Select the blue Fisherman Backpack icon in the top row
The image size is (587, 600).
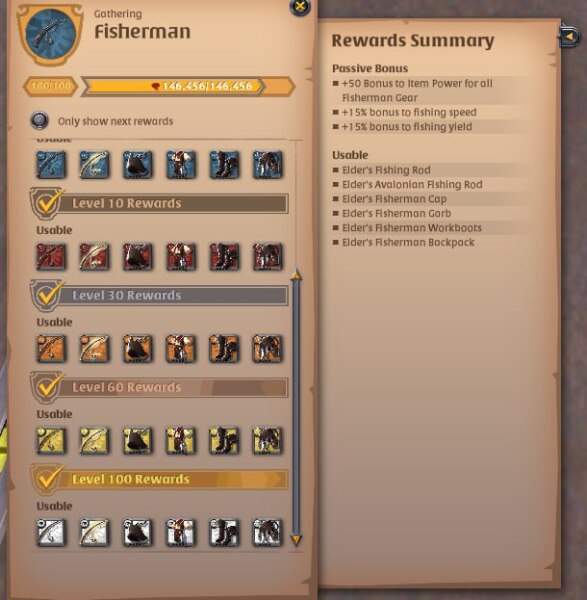[x=267, y=165]
